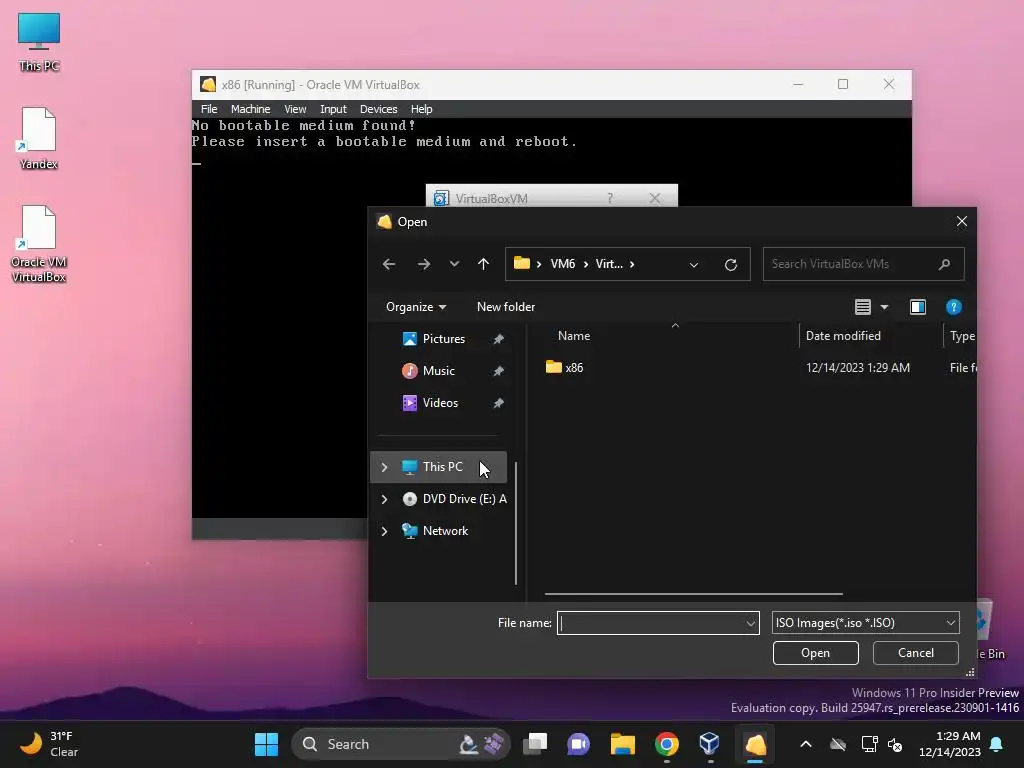
Task: Open the File name dropdown list
Action: click(x=750, y=624)
